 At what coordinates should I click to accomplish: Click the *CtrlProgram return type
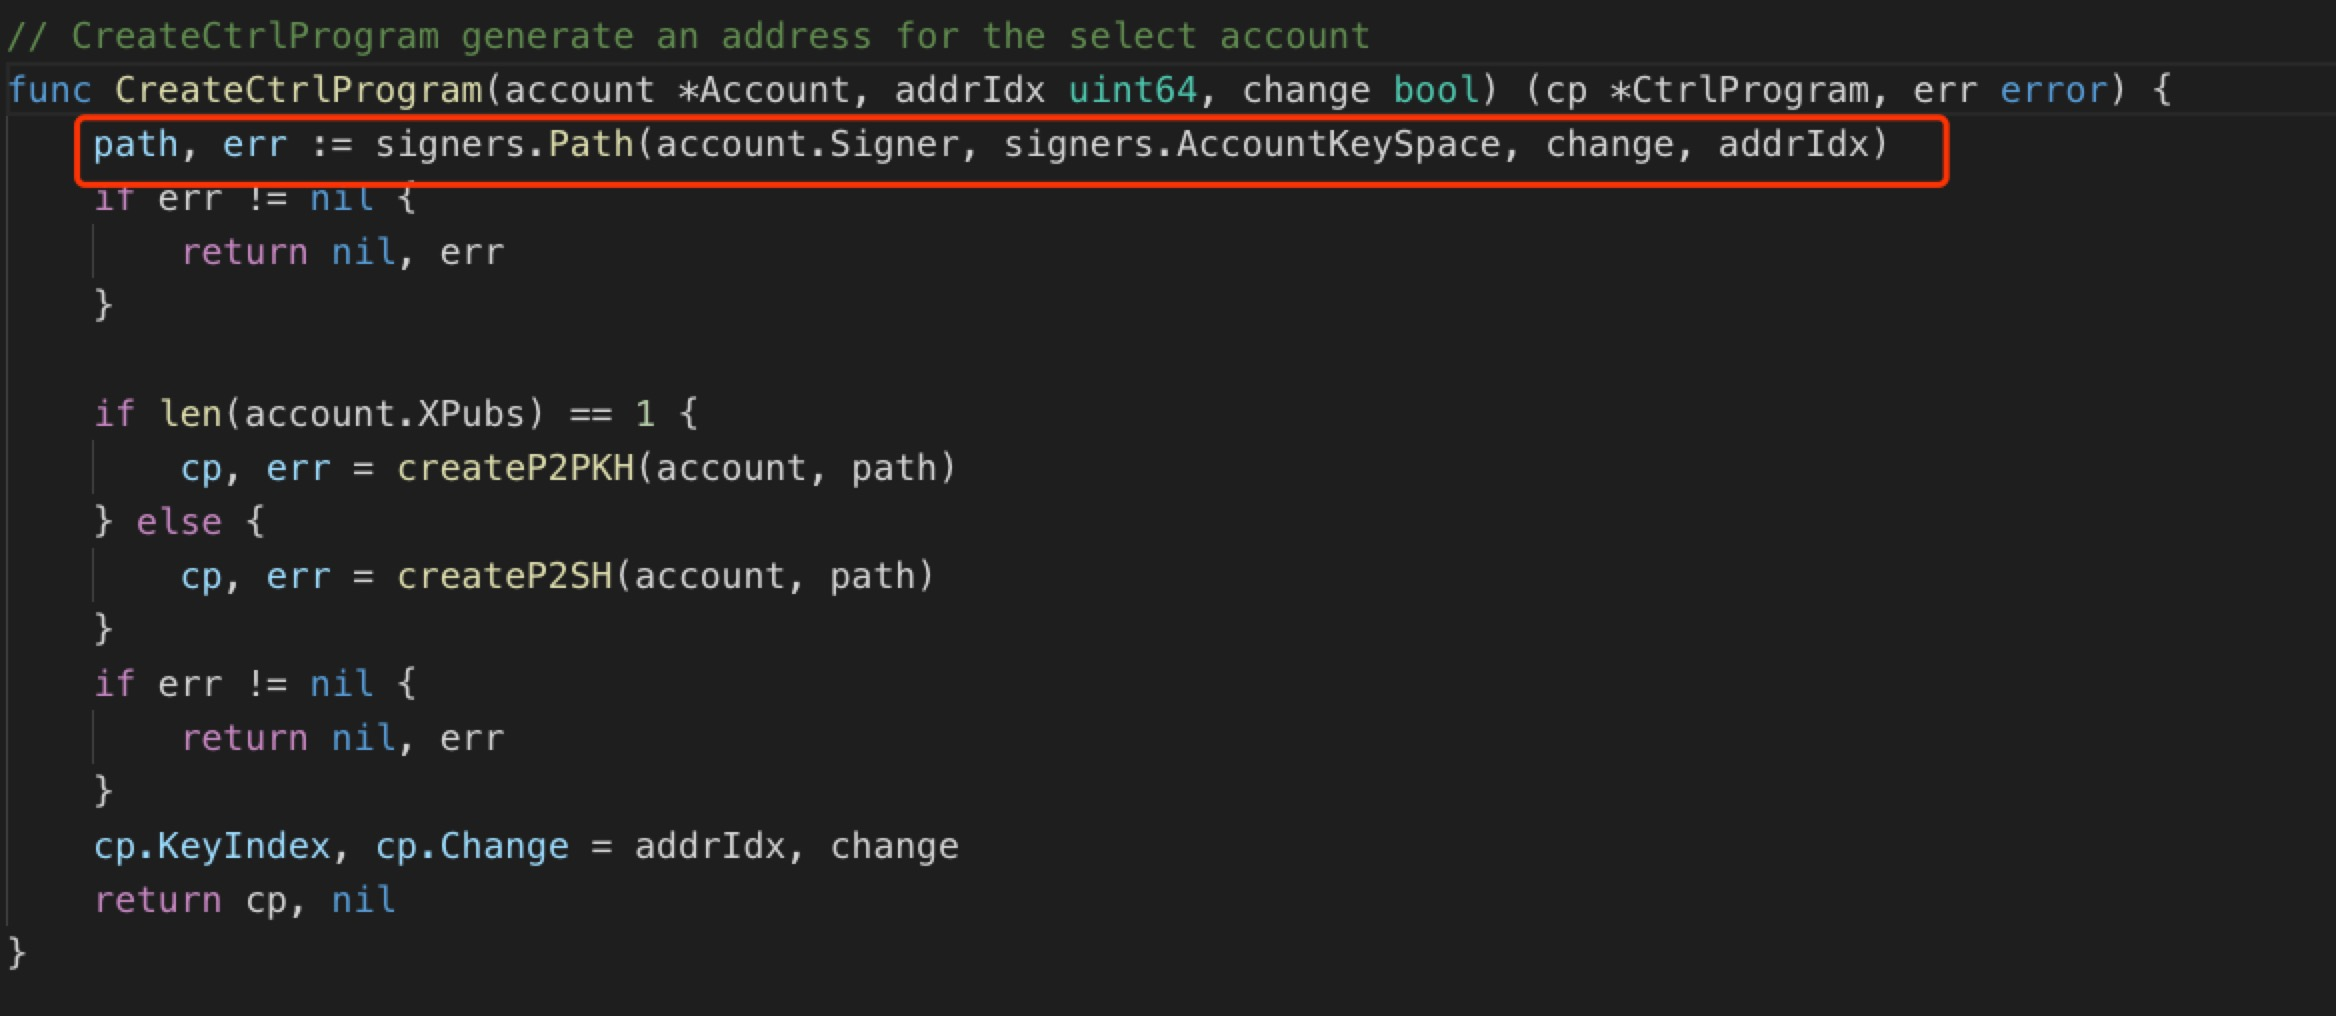pyautogui.click(x=1739, y=91)
